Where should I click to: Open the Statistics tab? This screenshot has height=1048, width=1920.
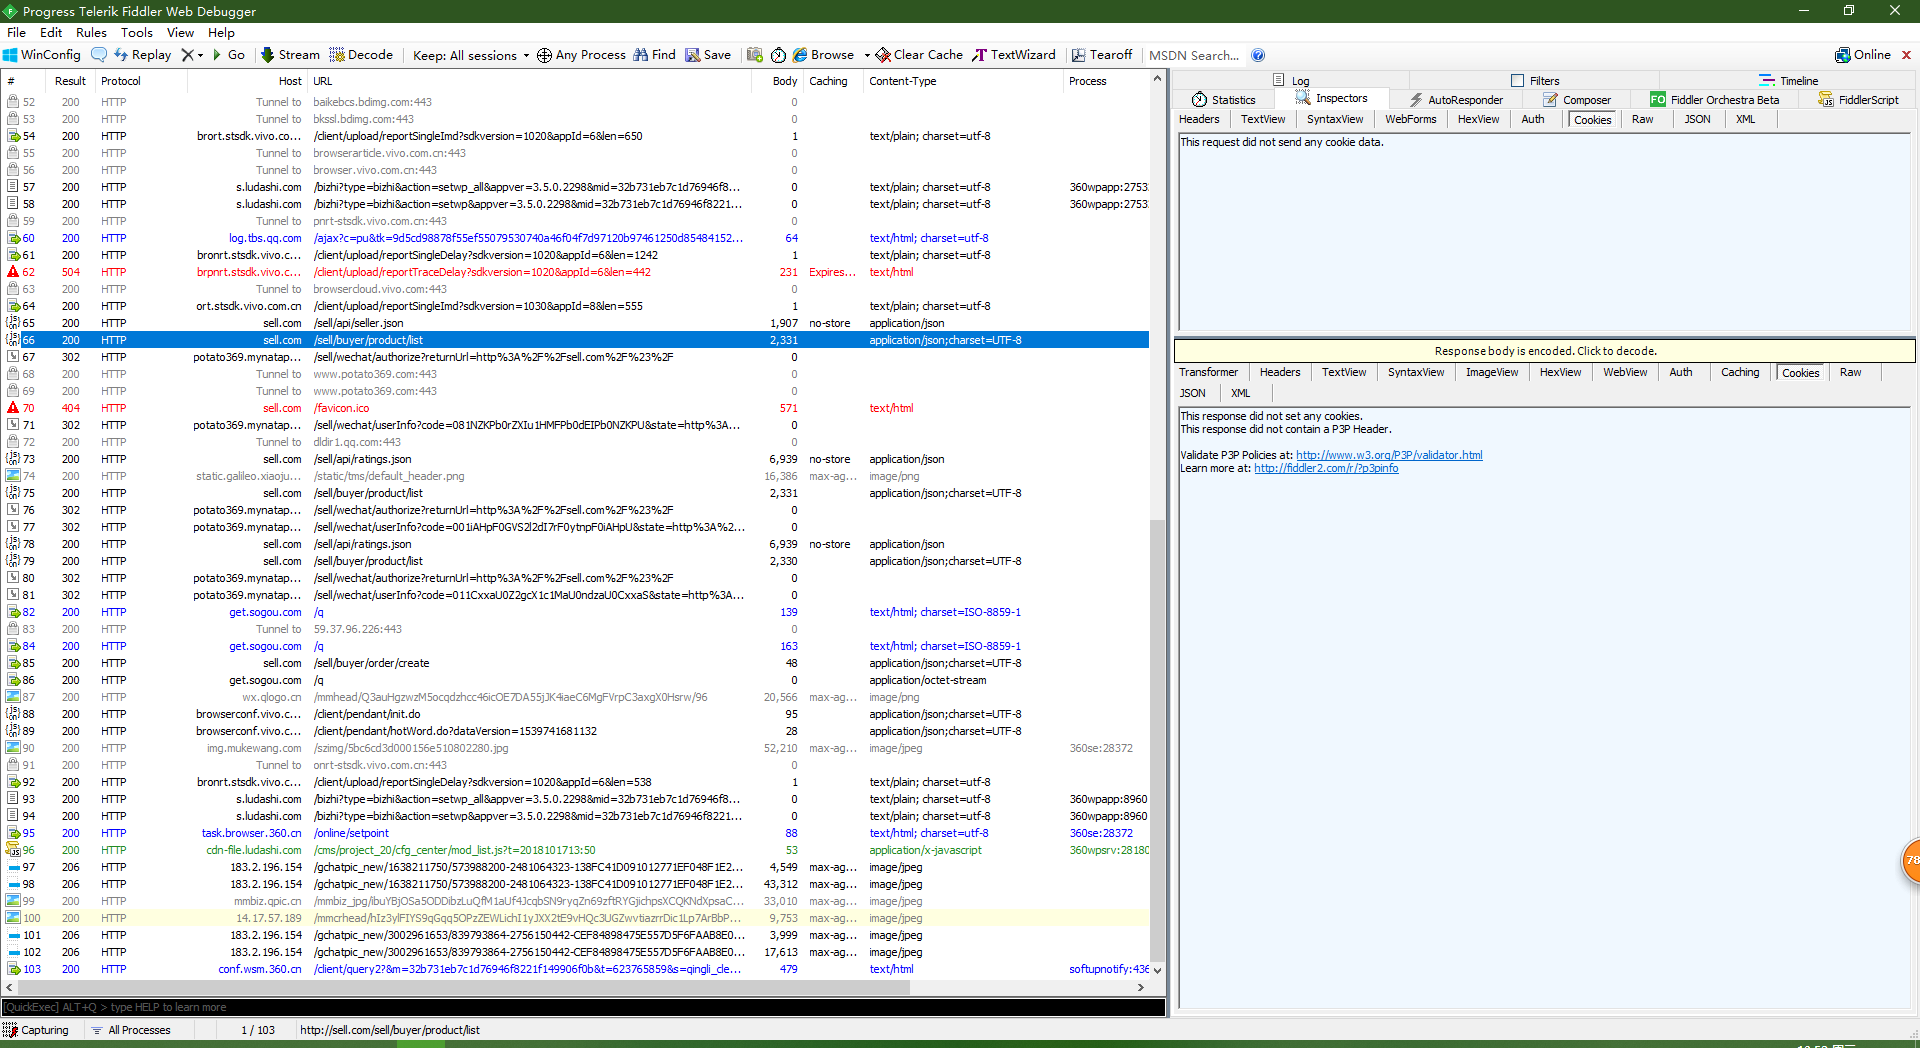(1224, 99)
